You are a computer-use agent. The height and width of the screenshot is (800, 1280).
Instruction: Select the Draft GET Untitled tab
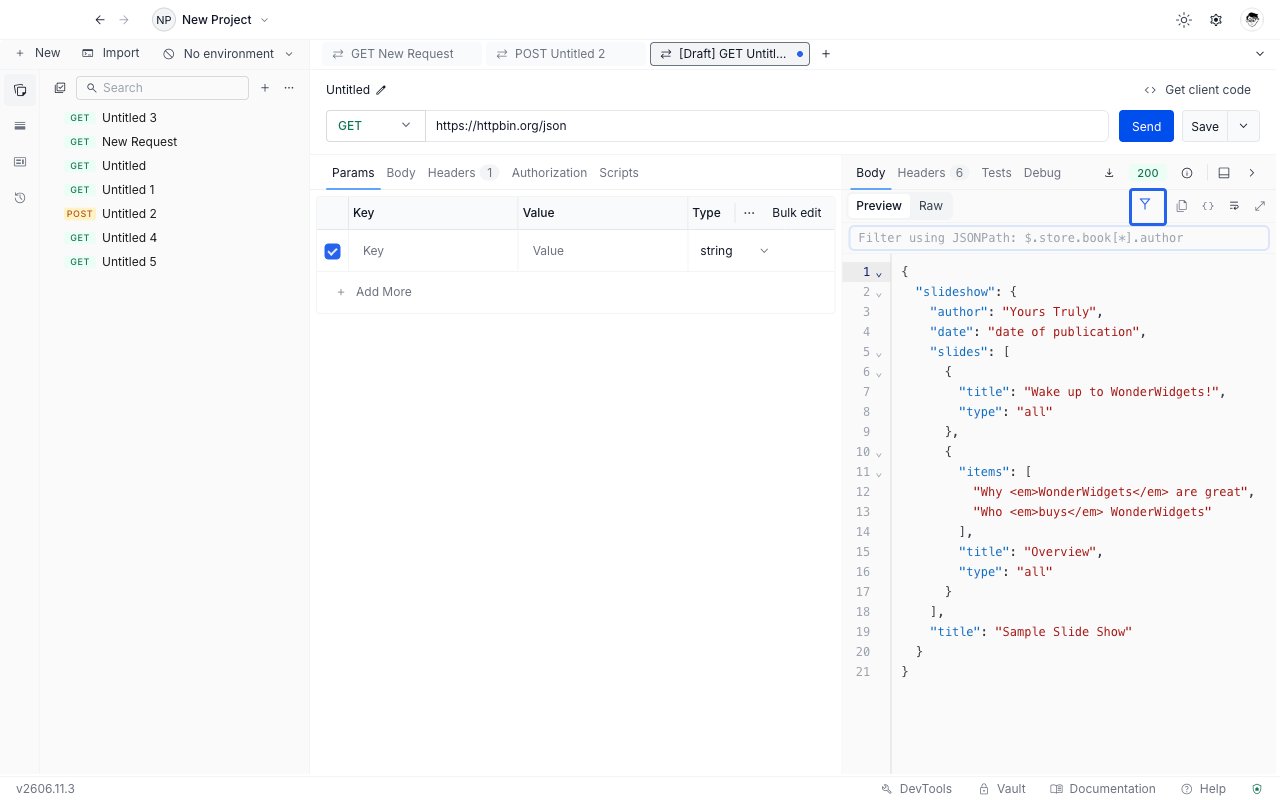point(729,54)
